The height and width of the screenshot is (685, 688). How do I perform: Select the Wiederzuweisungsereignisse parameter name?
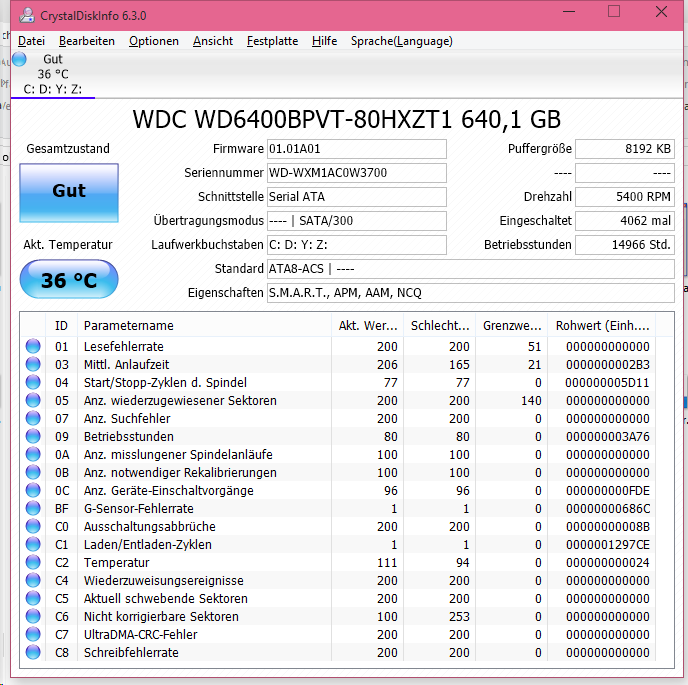point(164,581)
